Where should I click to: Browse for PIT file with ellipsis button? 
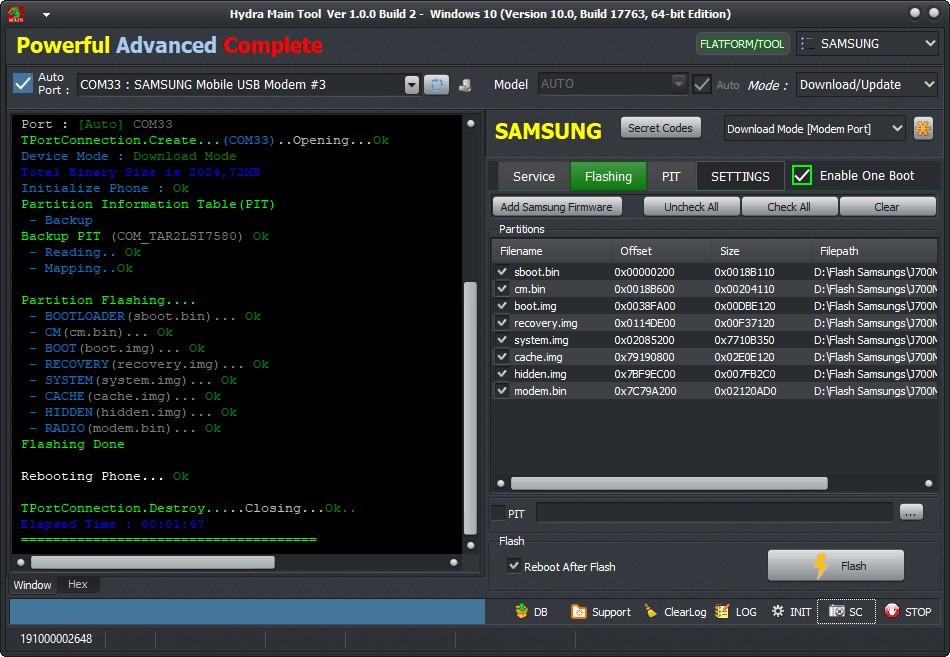(911, 513)
